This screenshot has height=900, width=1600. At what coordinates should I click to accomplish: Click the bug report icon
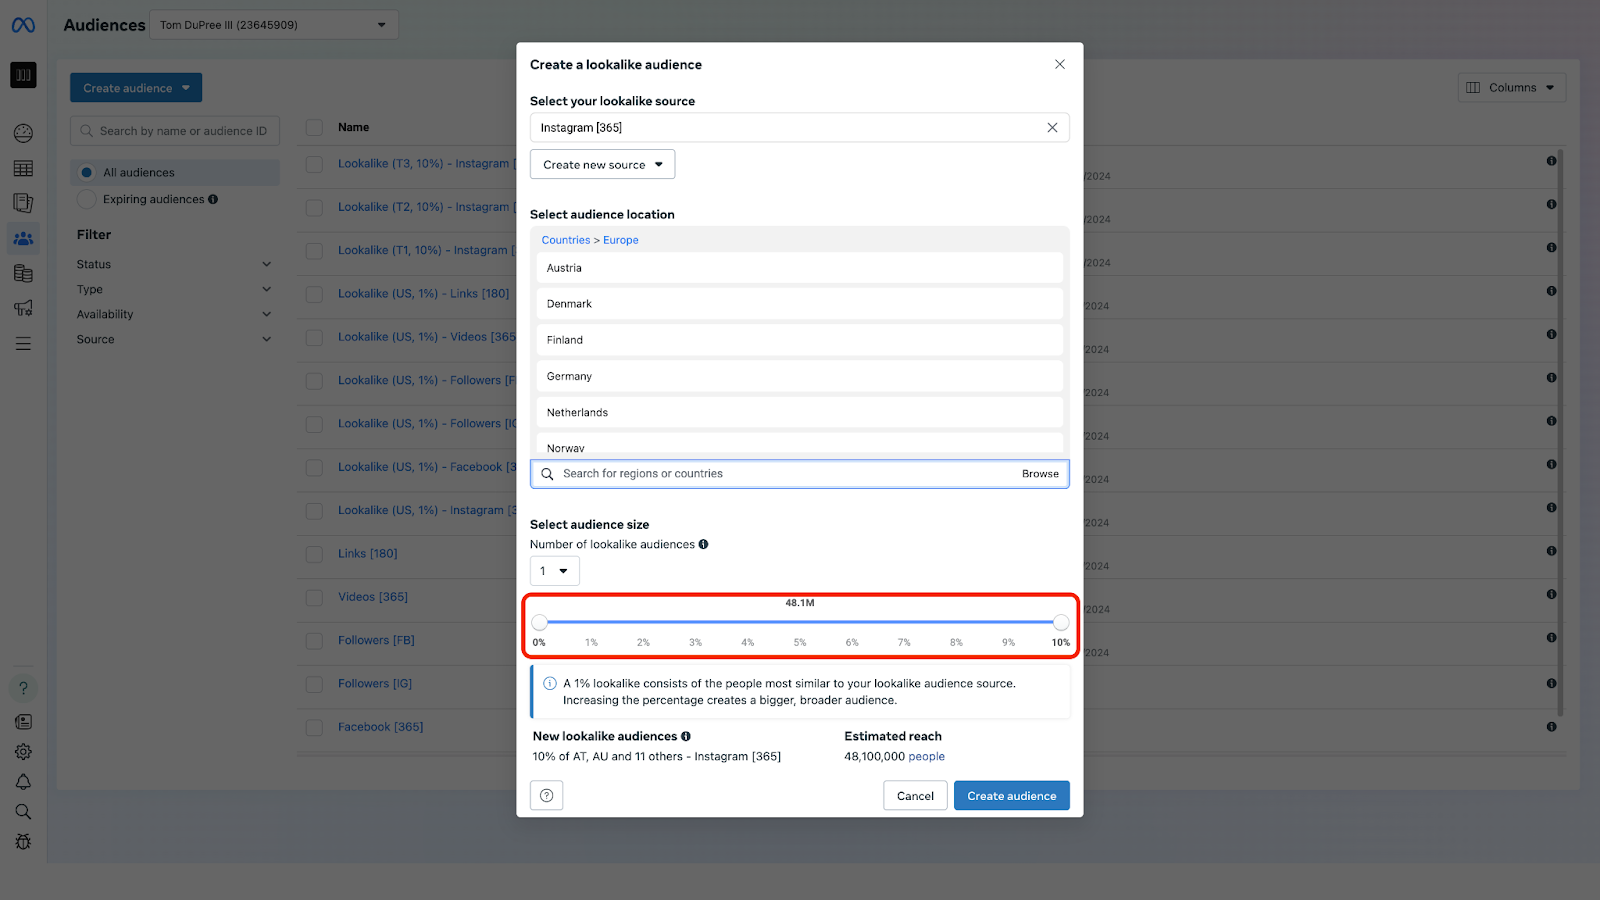tap(23, 842)
